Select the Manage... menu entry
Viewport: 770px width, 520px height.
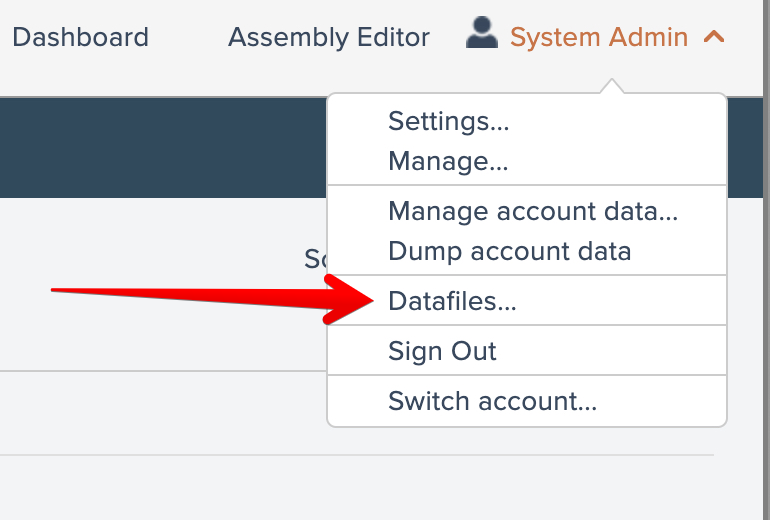tap(448, 160)
